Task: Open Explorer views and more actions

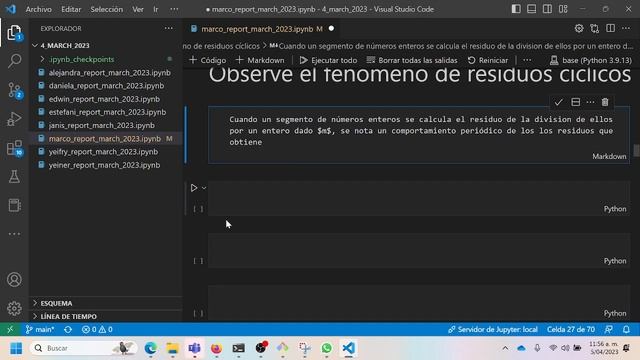Action: point(169,29)
